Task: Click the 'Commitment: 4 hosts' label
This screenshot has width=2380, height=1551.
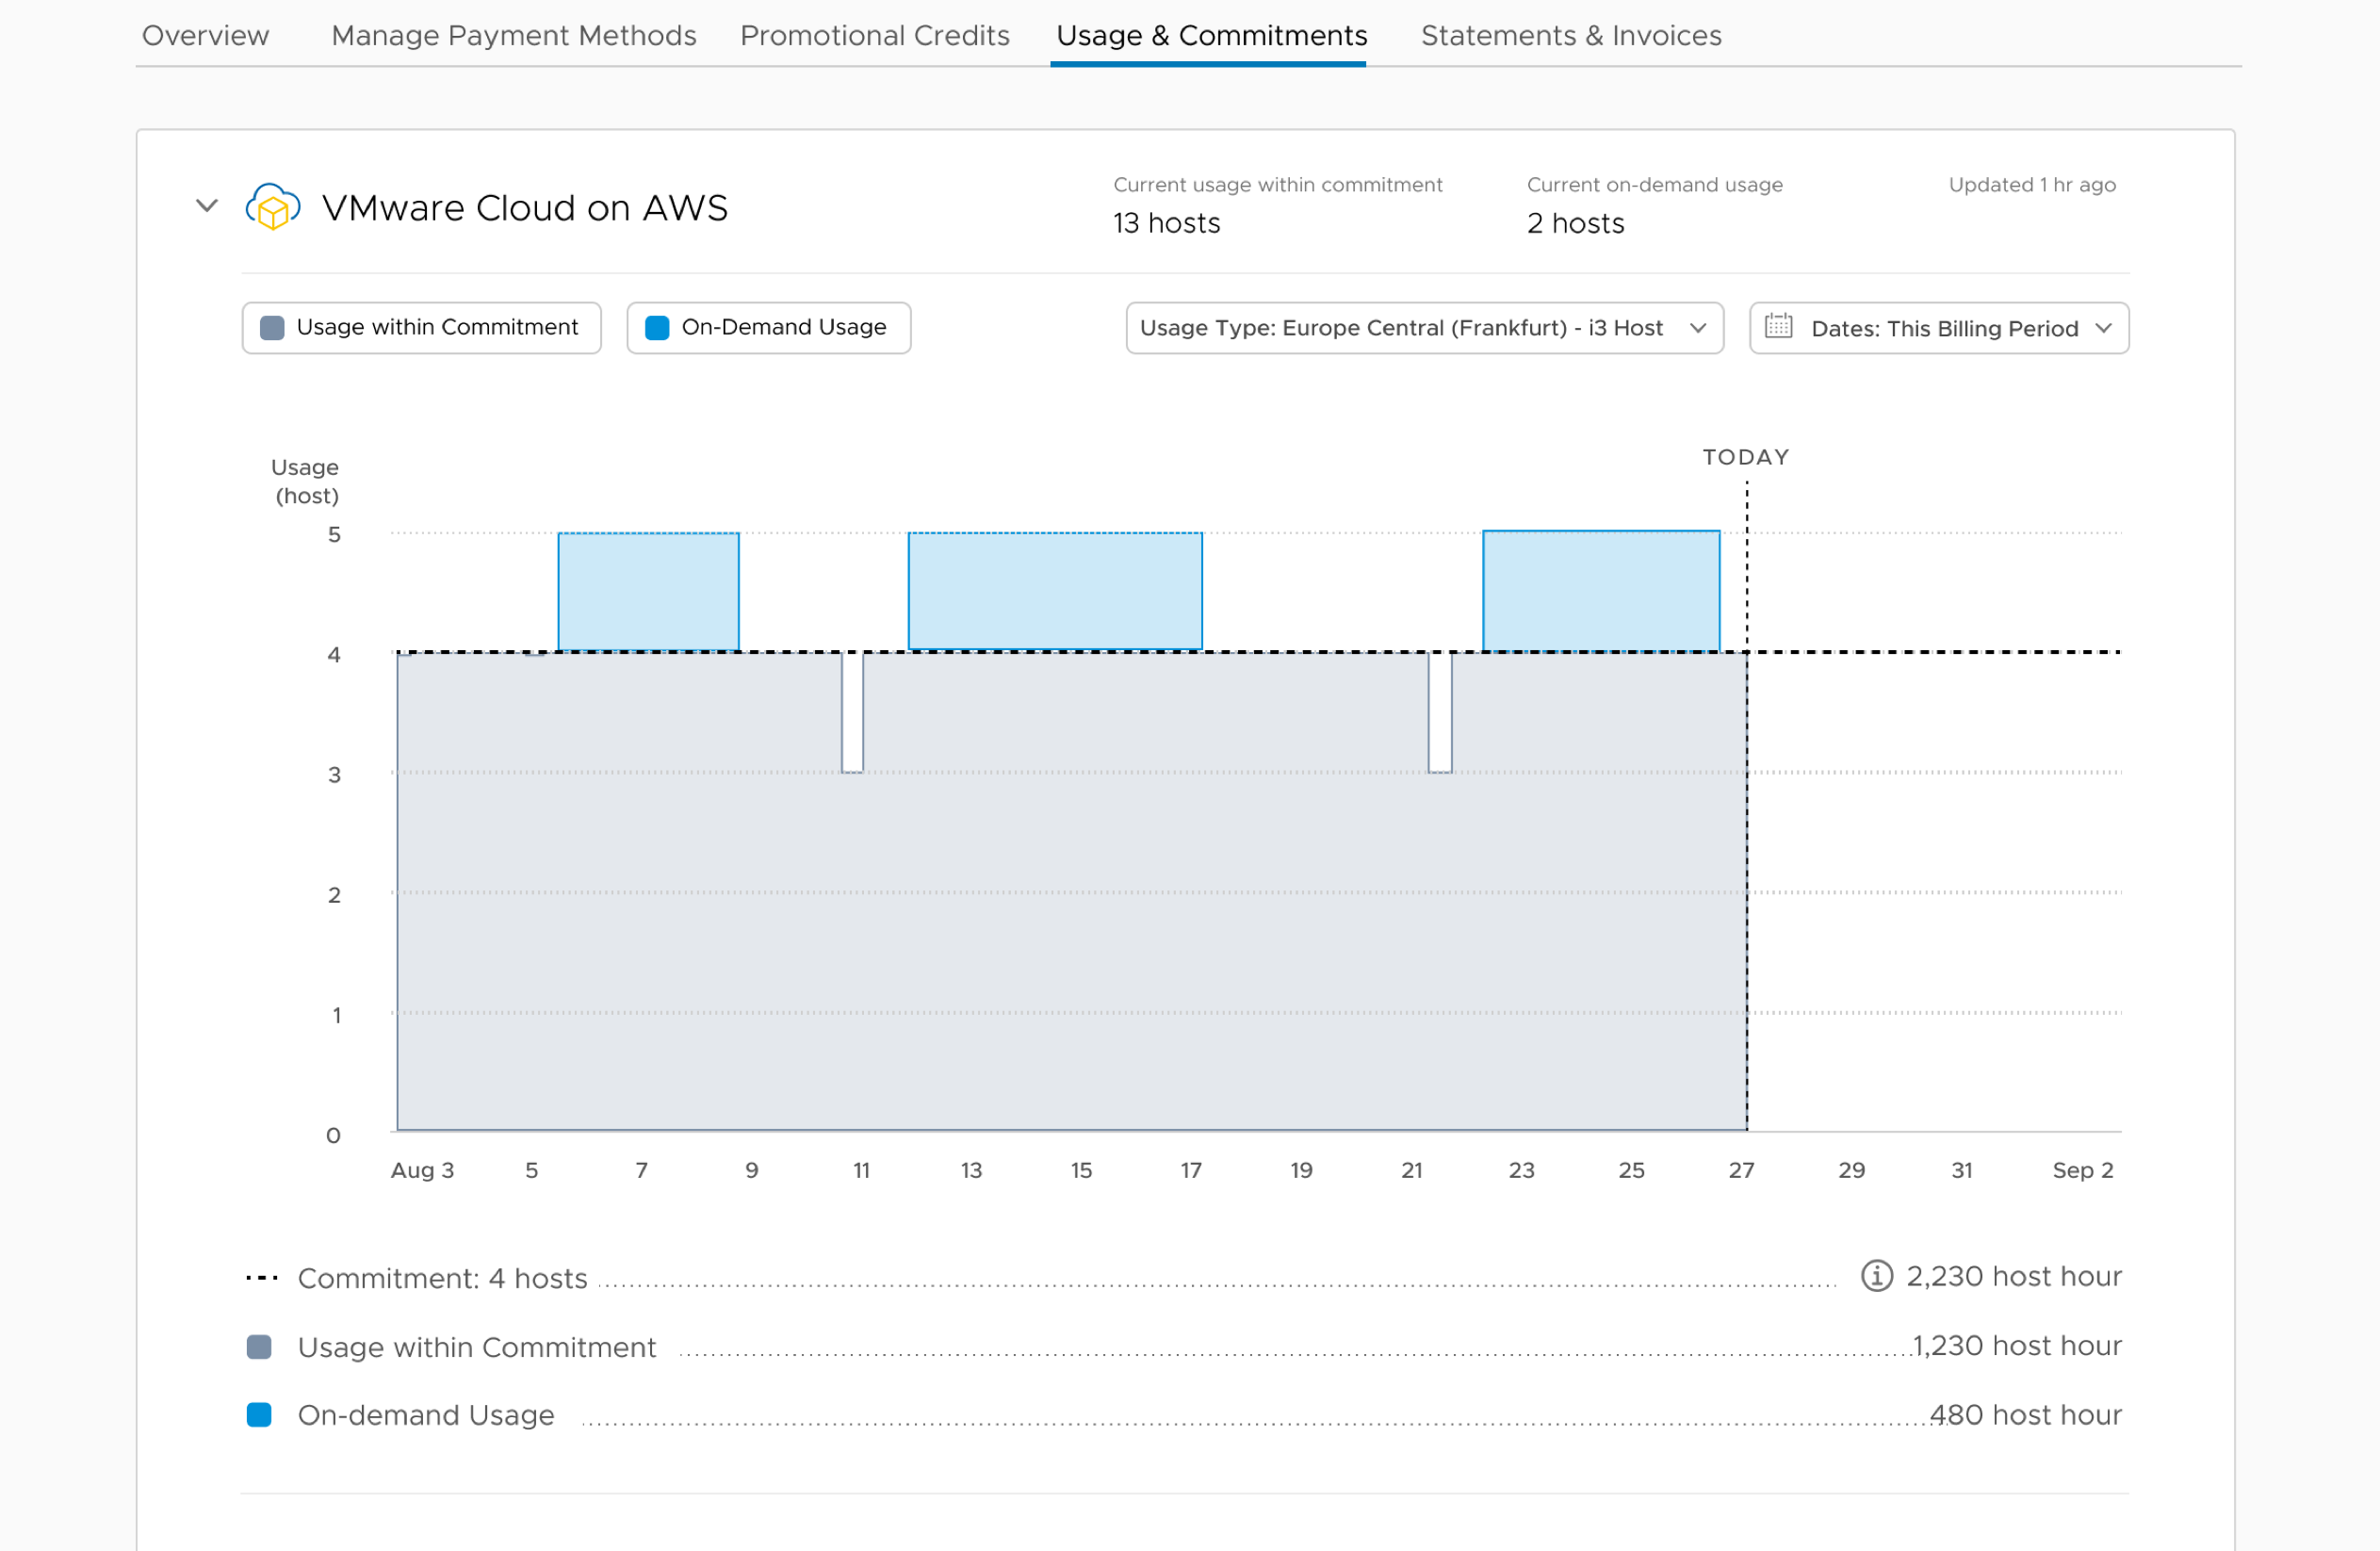Action: [443, 1278]
